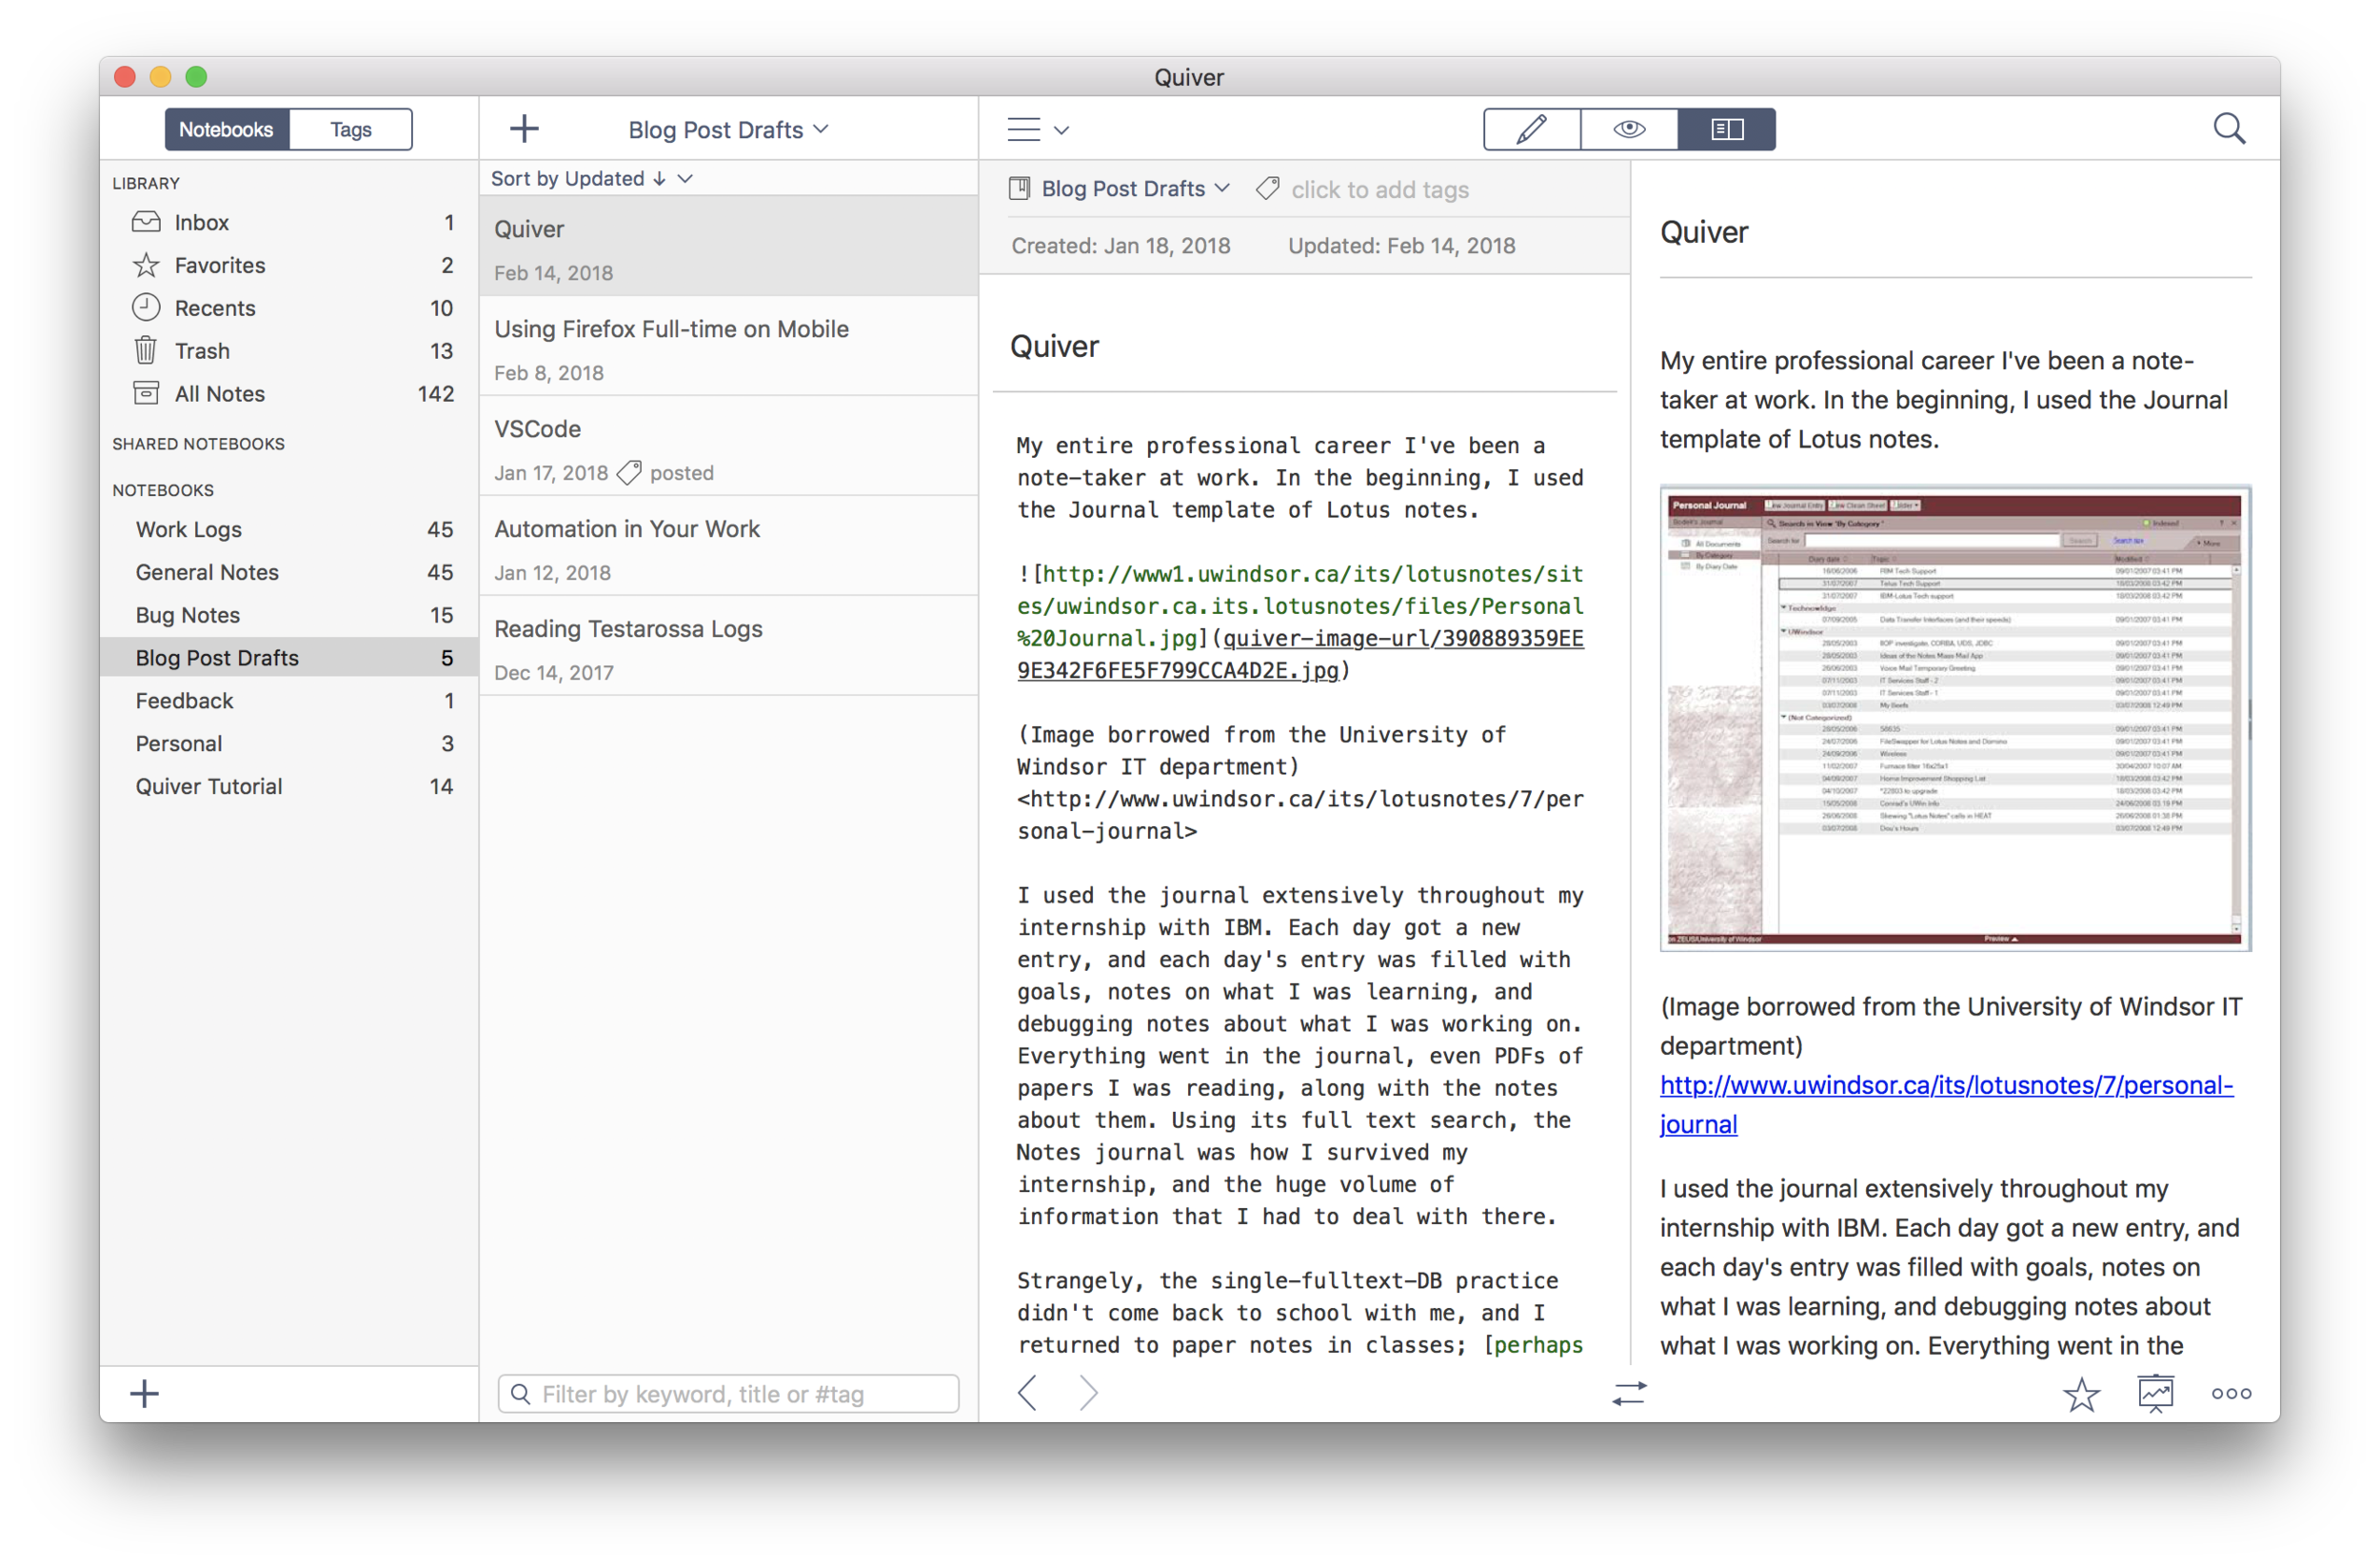Open the Inbox in library
2380x1565 pixels.
(289, 222)
